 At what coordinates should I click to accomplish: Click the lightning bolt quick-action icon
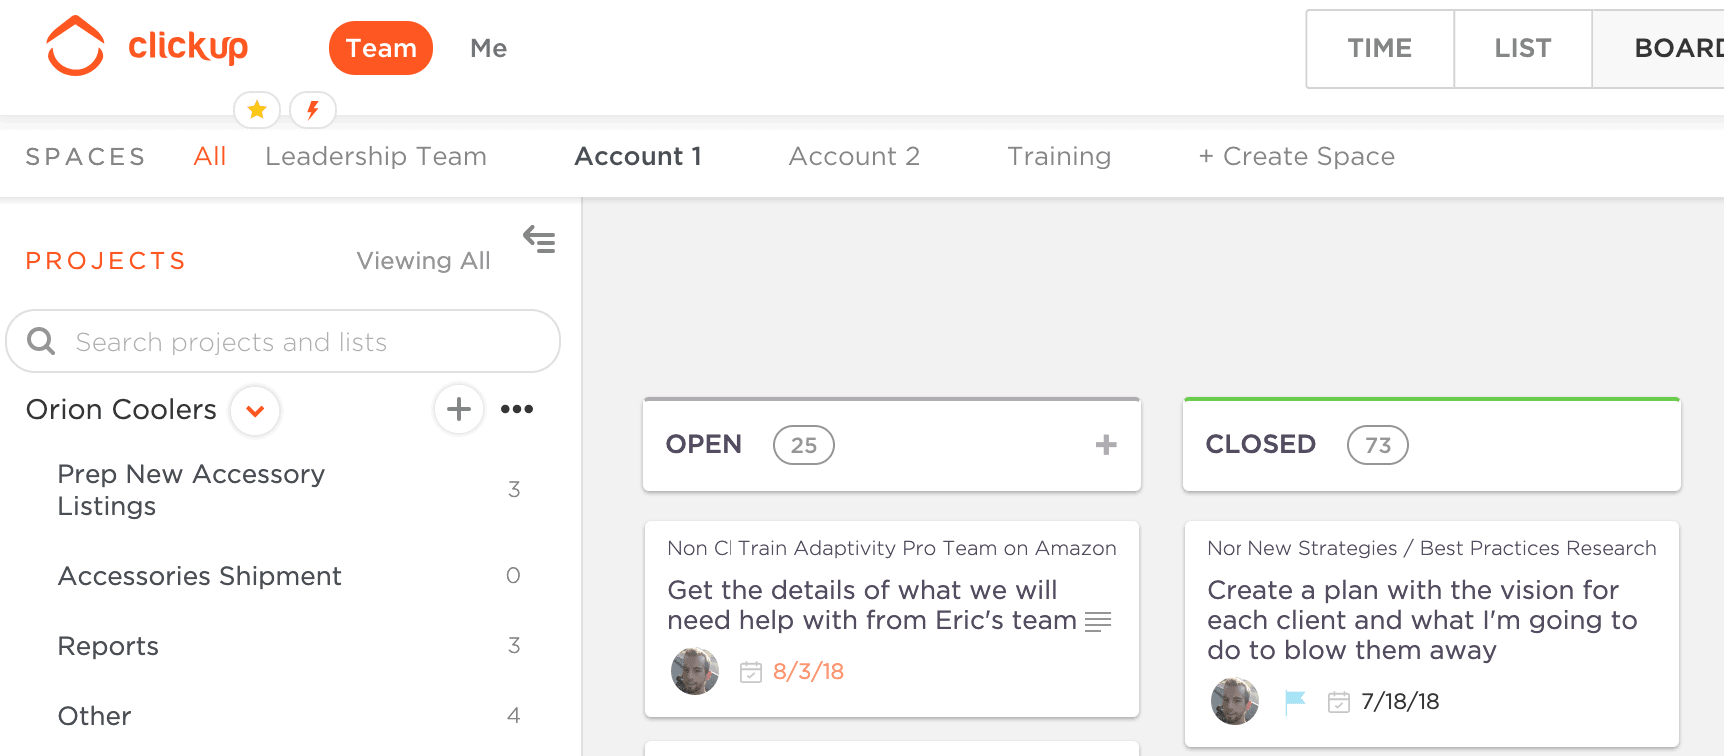click(313, 109)
